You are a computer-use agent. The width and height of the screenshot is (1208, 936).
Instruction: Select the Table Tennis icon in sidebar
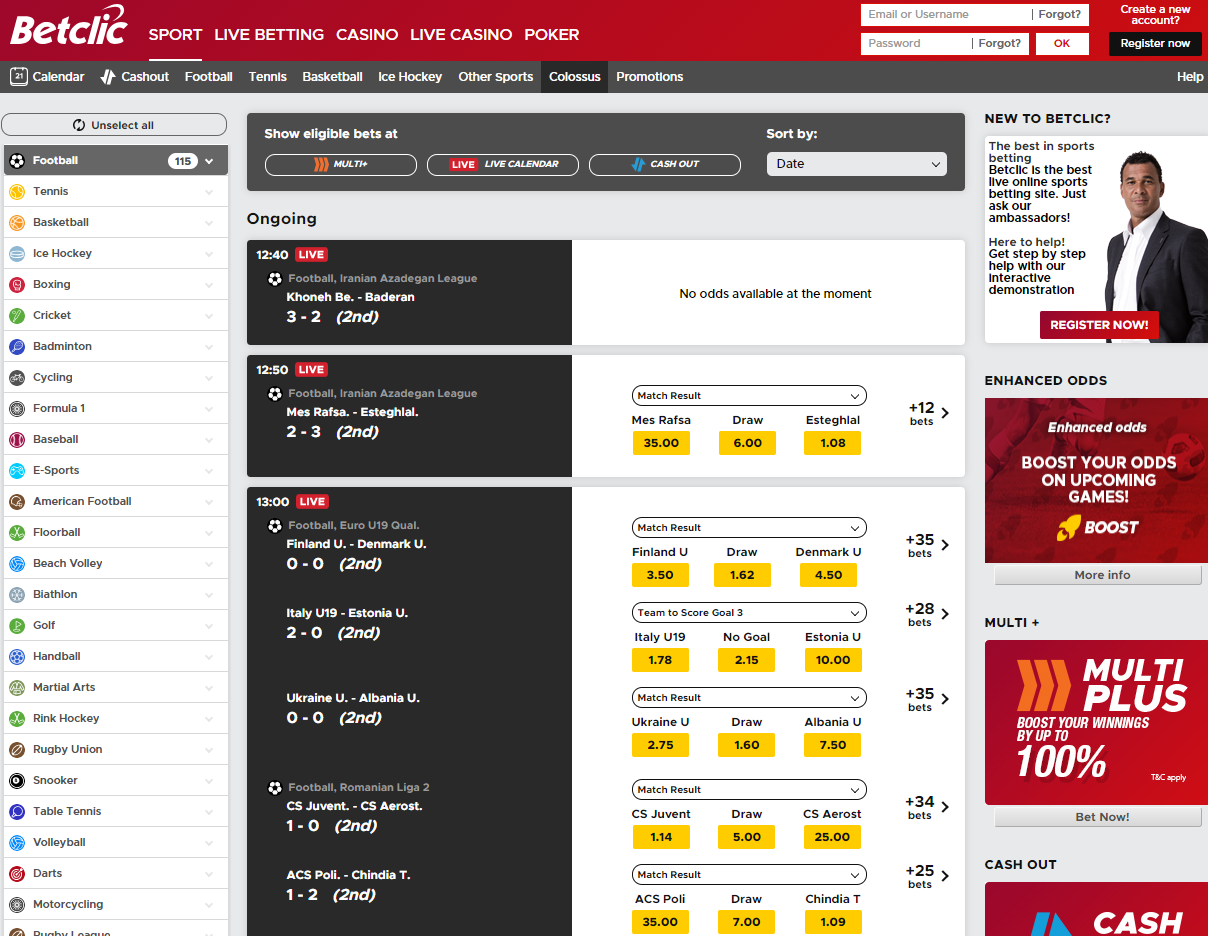pos(17,811)
